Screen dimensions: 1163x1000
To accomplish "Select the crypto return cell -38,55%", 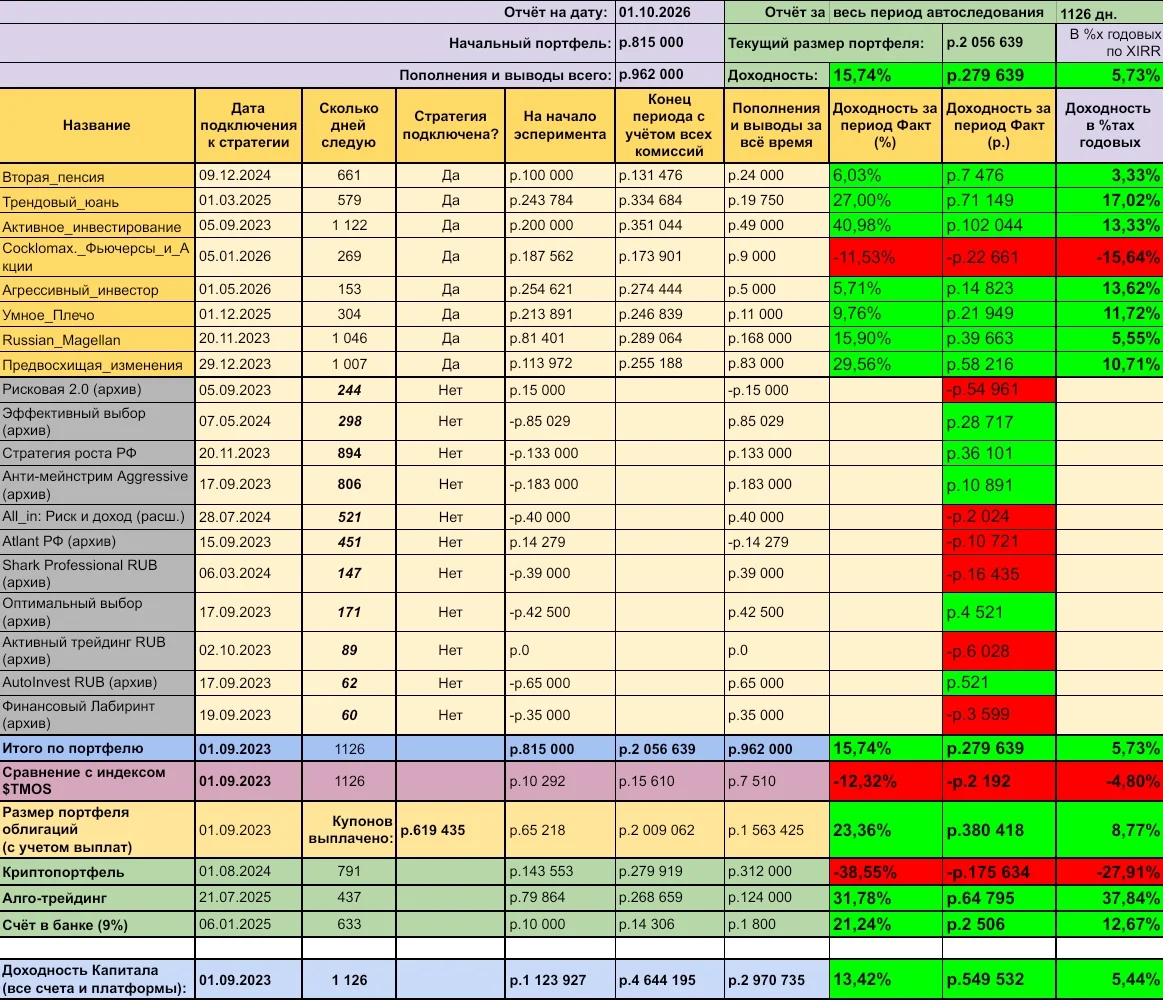I will coord(886,872).
